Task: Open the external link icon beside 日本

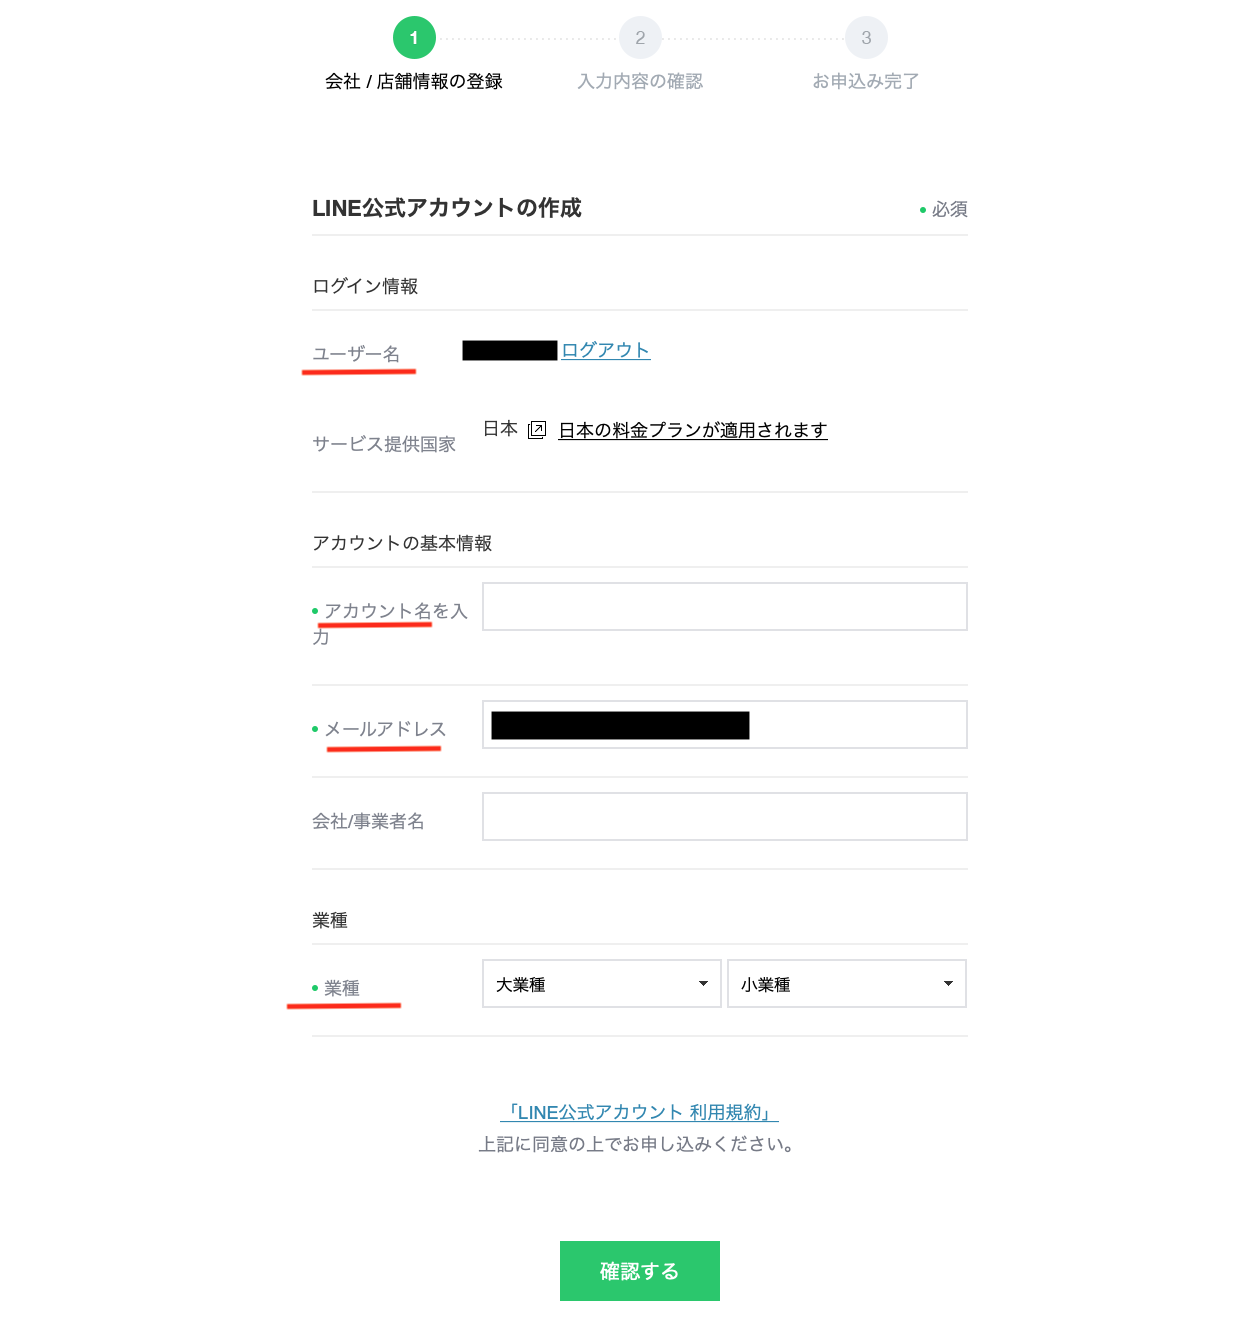Action: point(537,430)
